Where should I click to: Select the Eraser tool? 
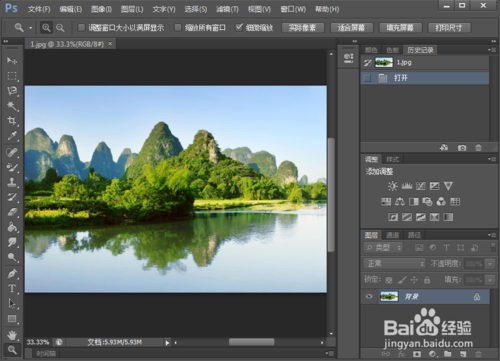[x=12, y=212]
